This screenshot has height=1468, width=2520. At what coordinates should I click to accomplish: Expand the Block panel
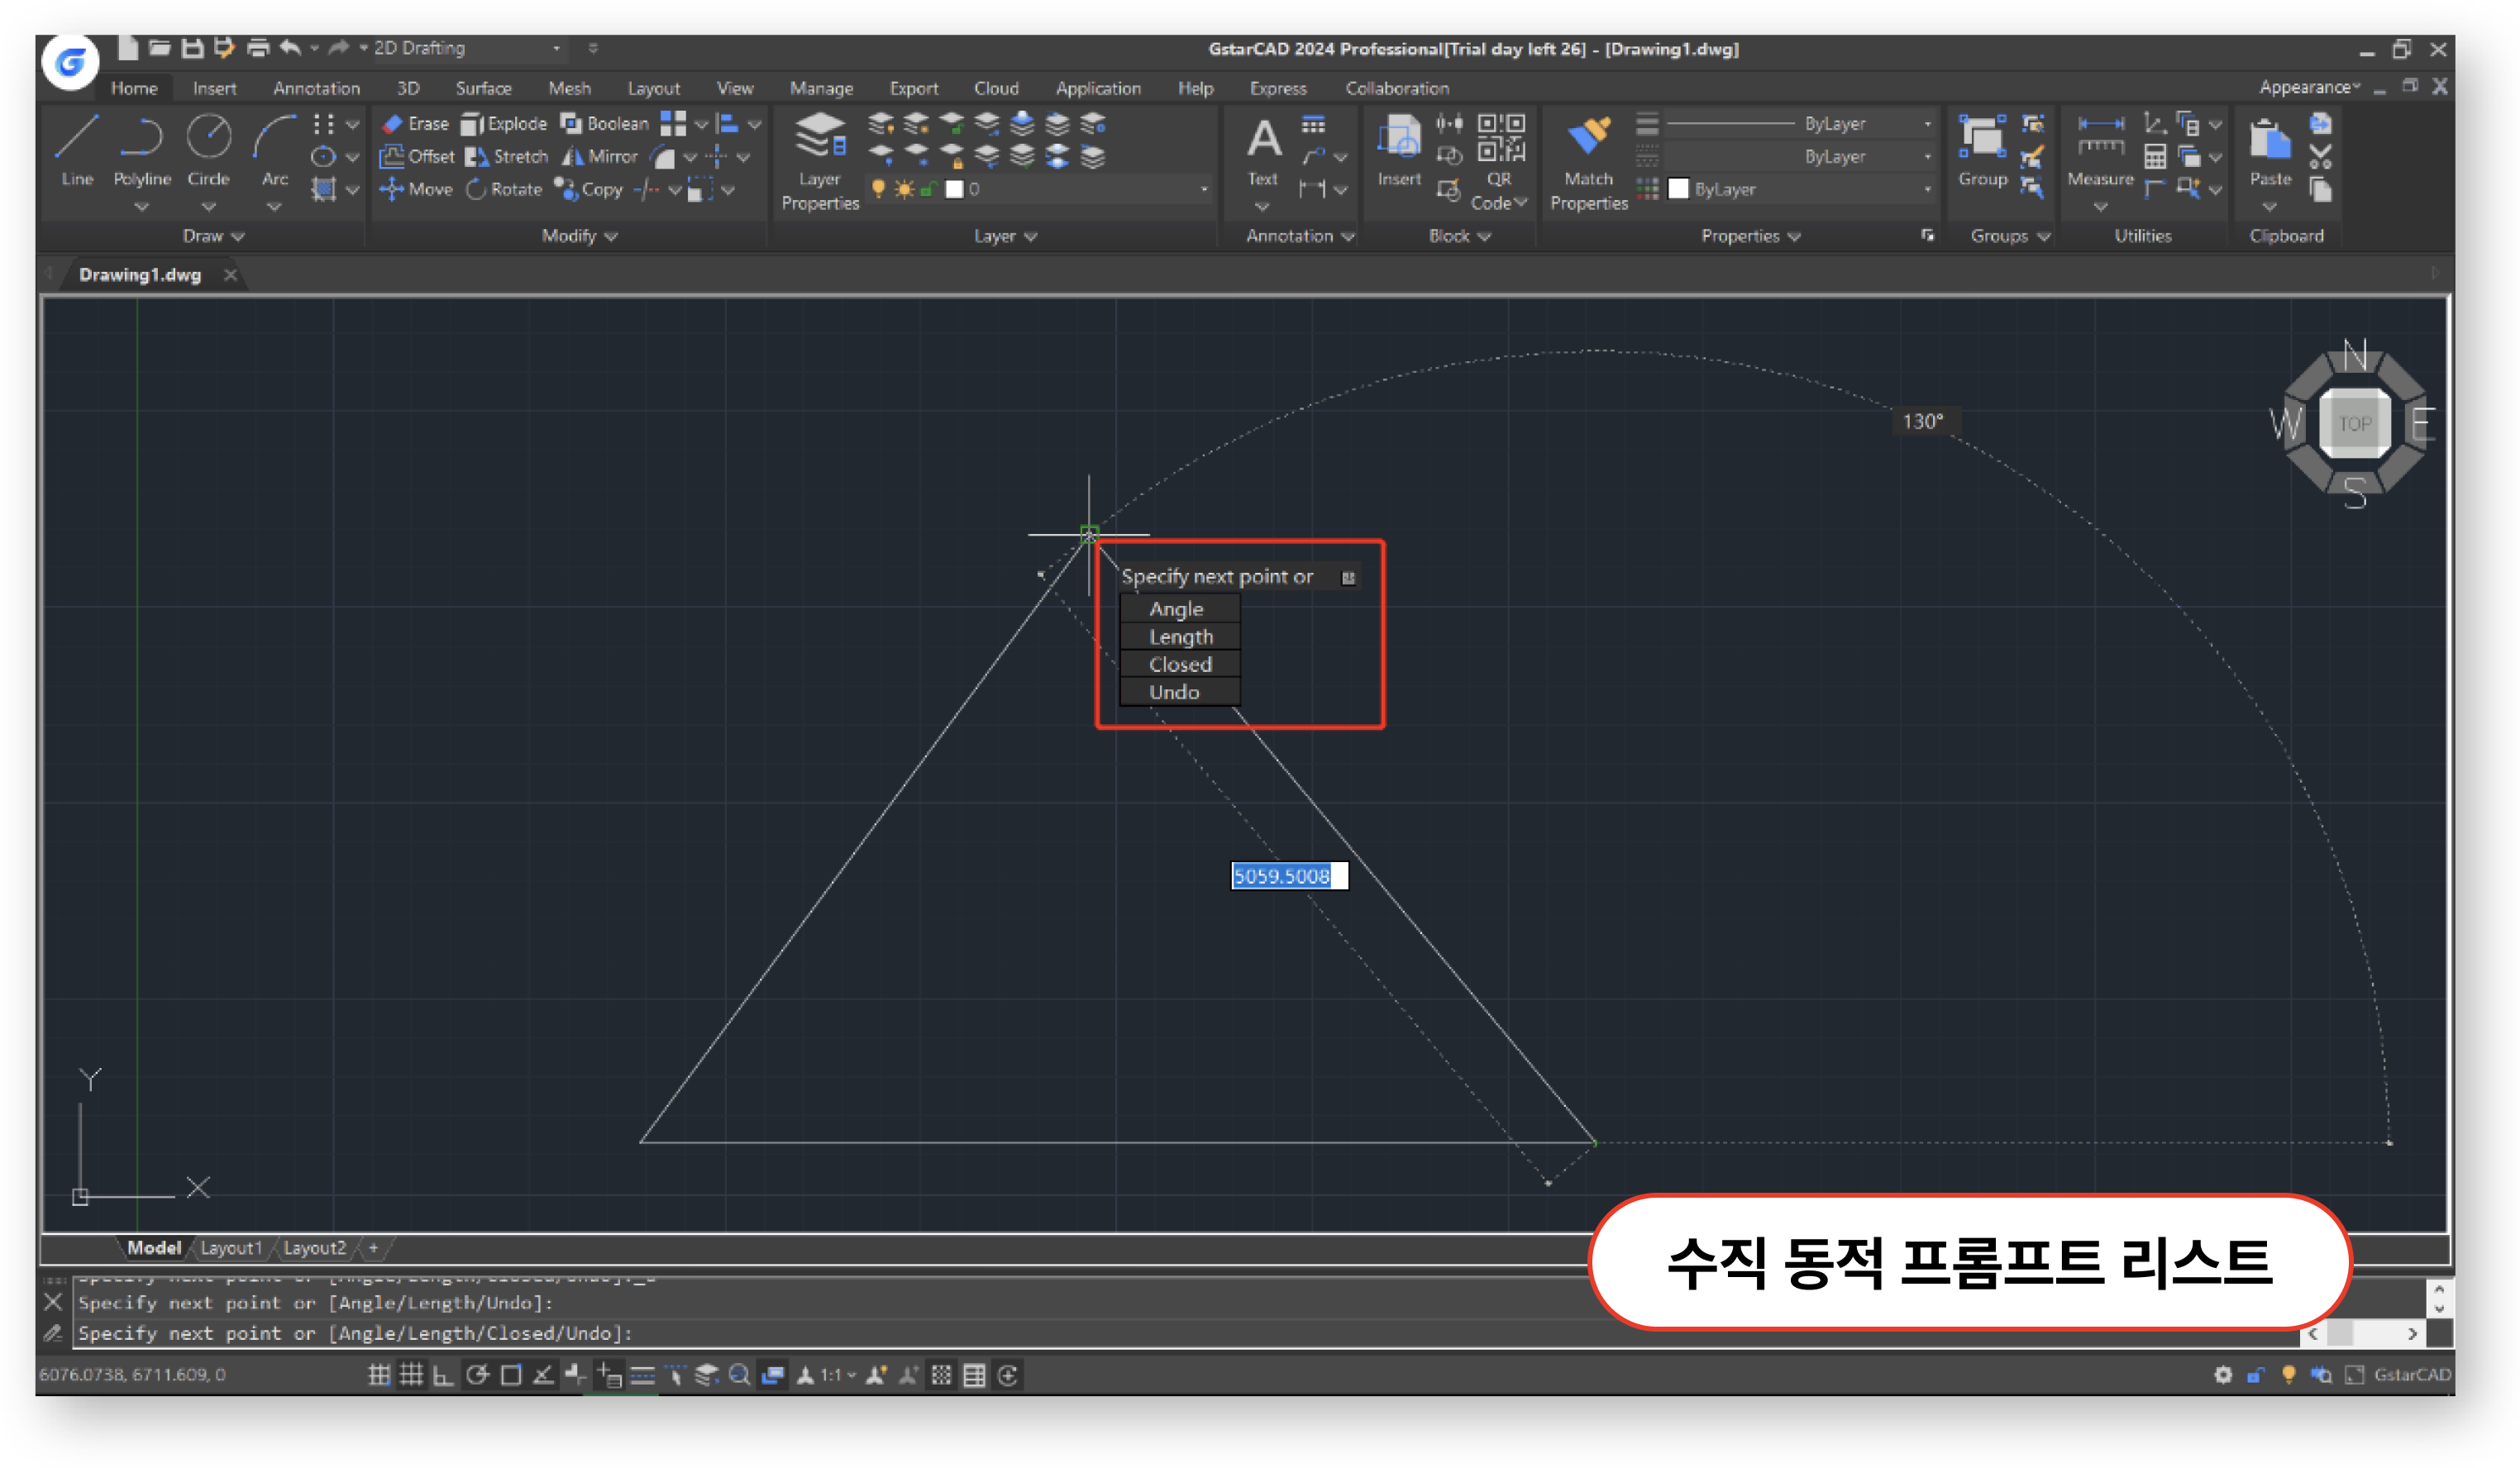coord(1459,236)
